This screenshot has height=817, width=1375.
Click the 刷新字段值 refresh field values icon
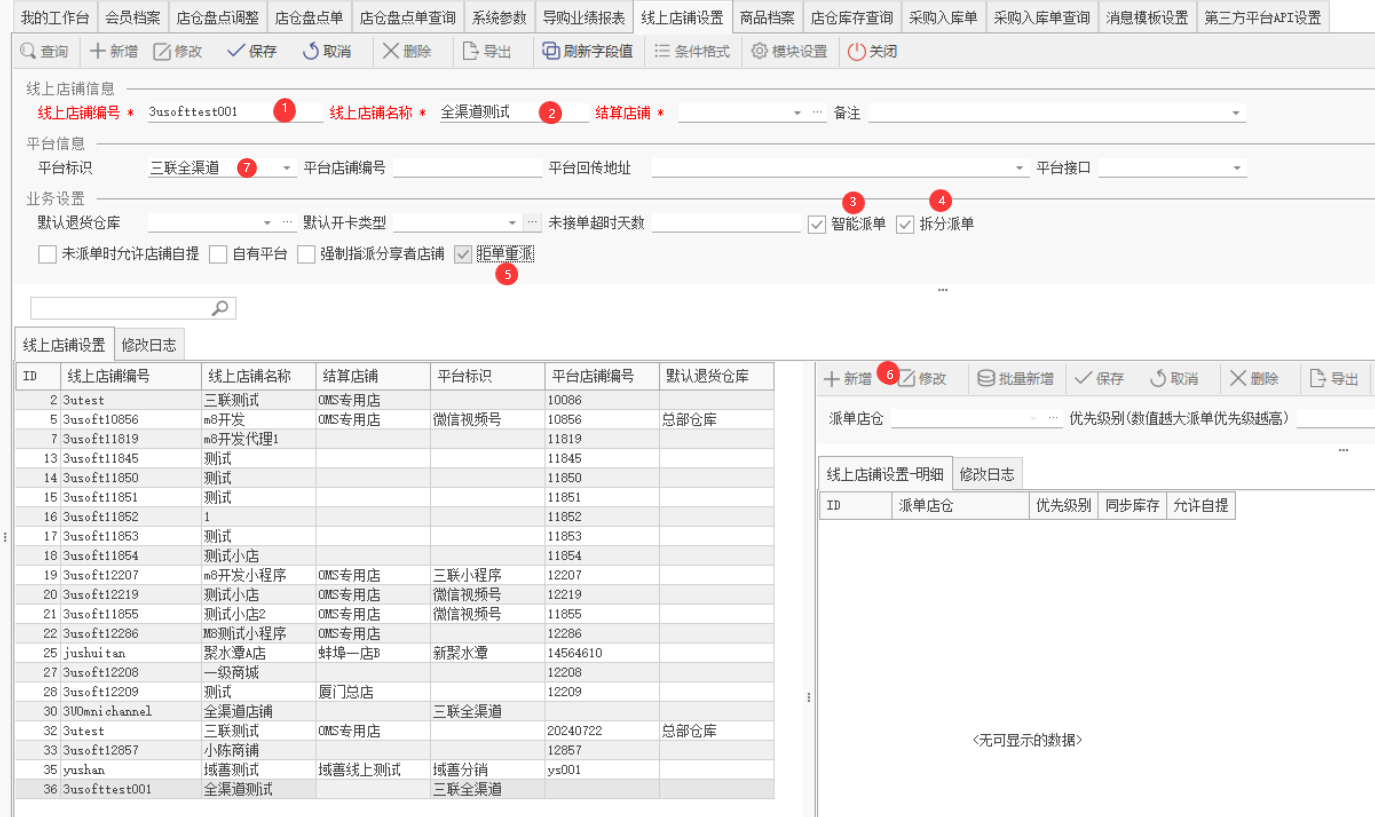click(551, 51)
